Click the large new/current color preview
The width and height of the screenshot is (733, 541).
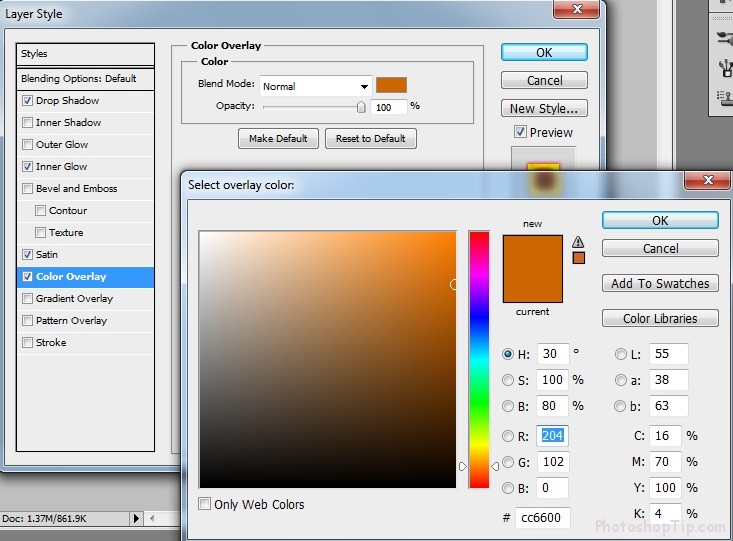coord(532,269)
